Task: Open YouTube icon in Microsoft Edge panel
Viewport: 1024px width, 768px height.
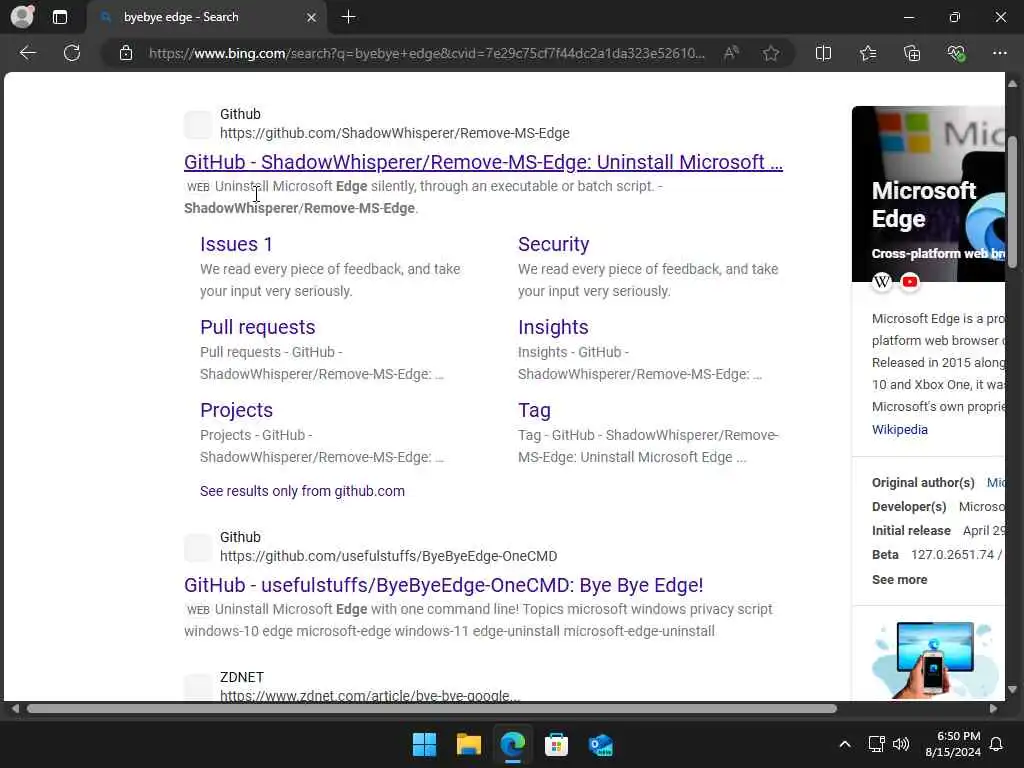Action: coord(910,281)
